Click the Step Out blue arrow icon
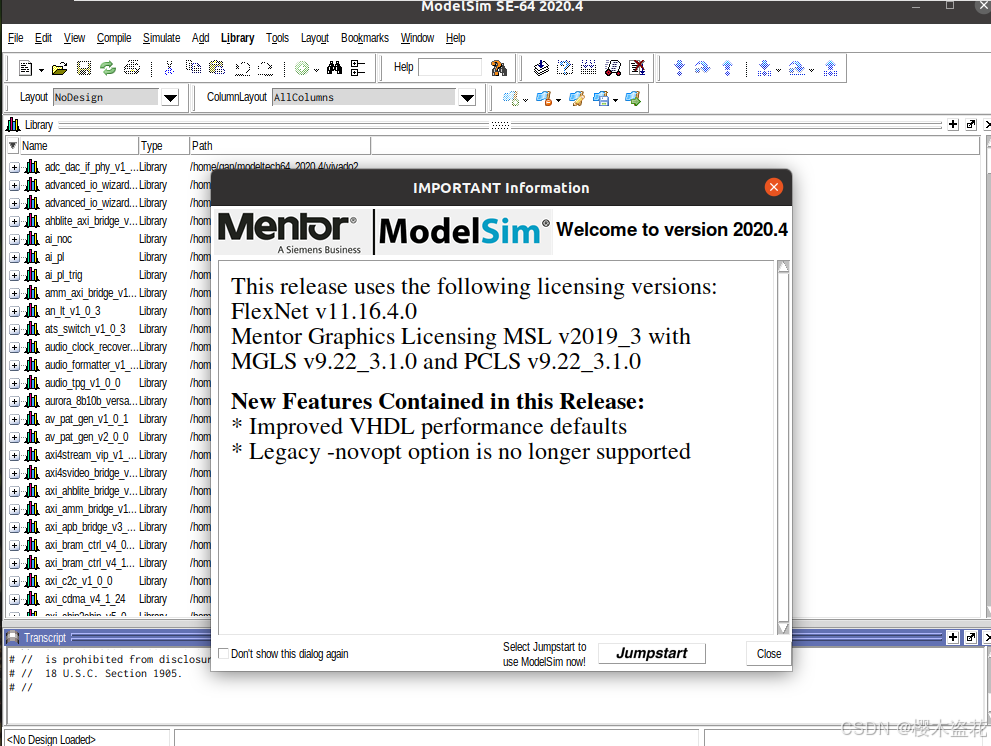 (727, 68)
